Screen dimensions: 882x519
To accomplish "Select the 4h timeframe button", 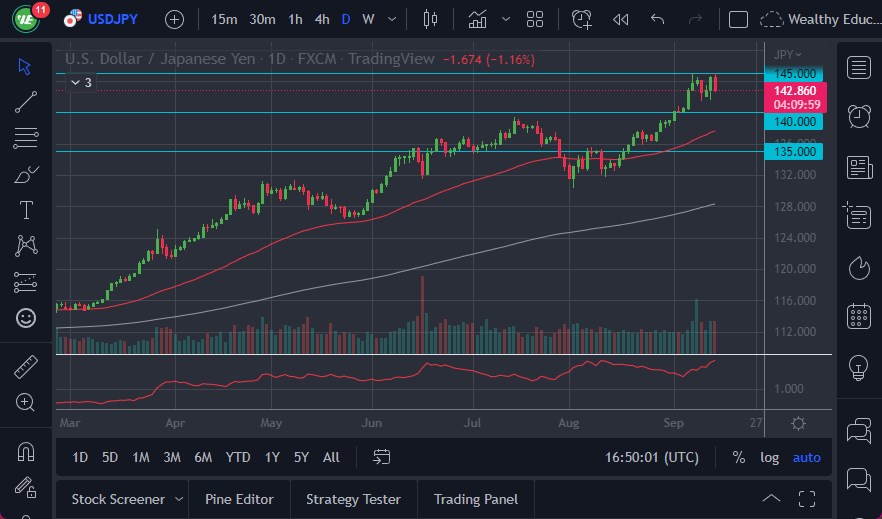I will pos(321,19).
